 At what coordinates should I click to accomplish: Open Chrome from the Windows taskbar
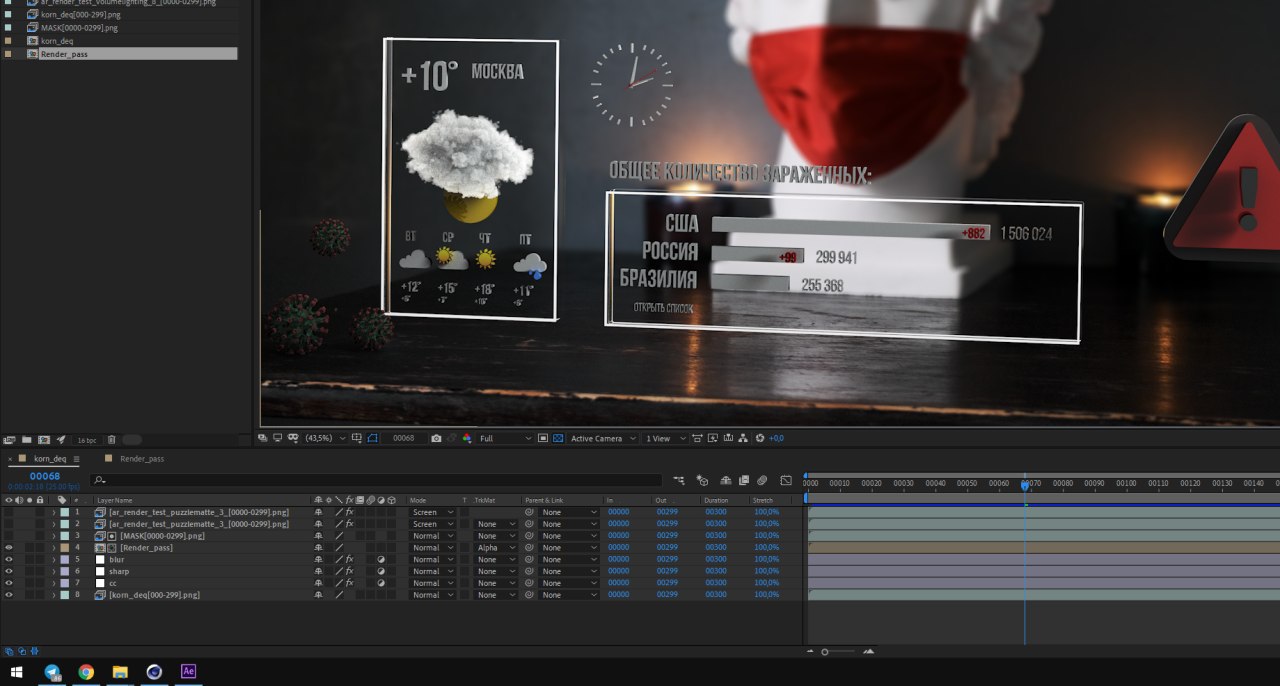click(86, 672)
